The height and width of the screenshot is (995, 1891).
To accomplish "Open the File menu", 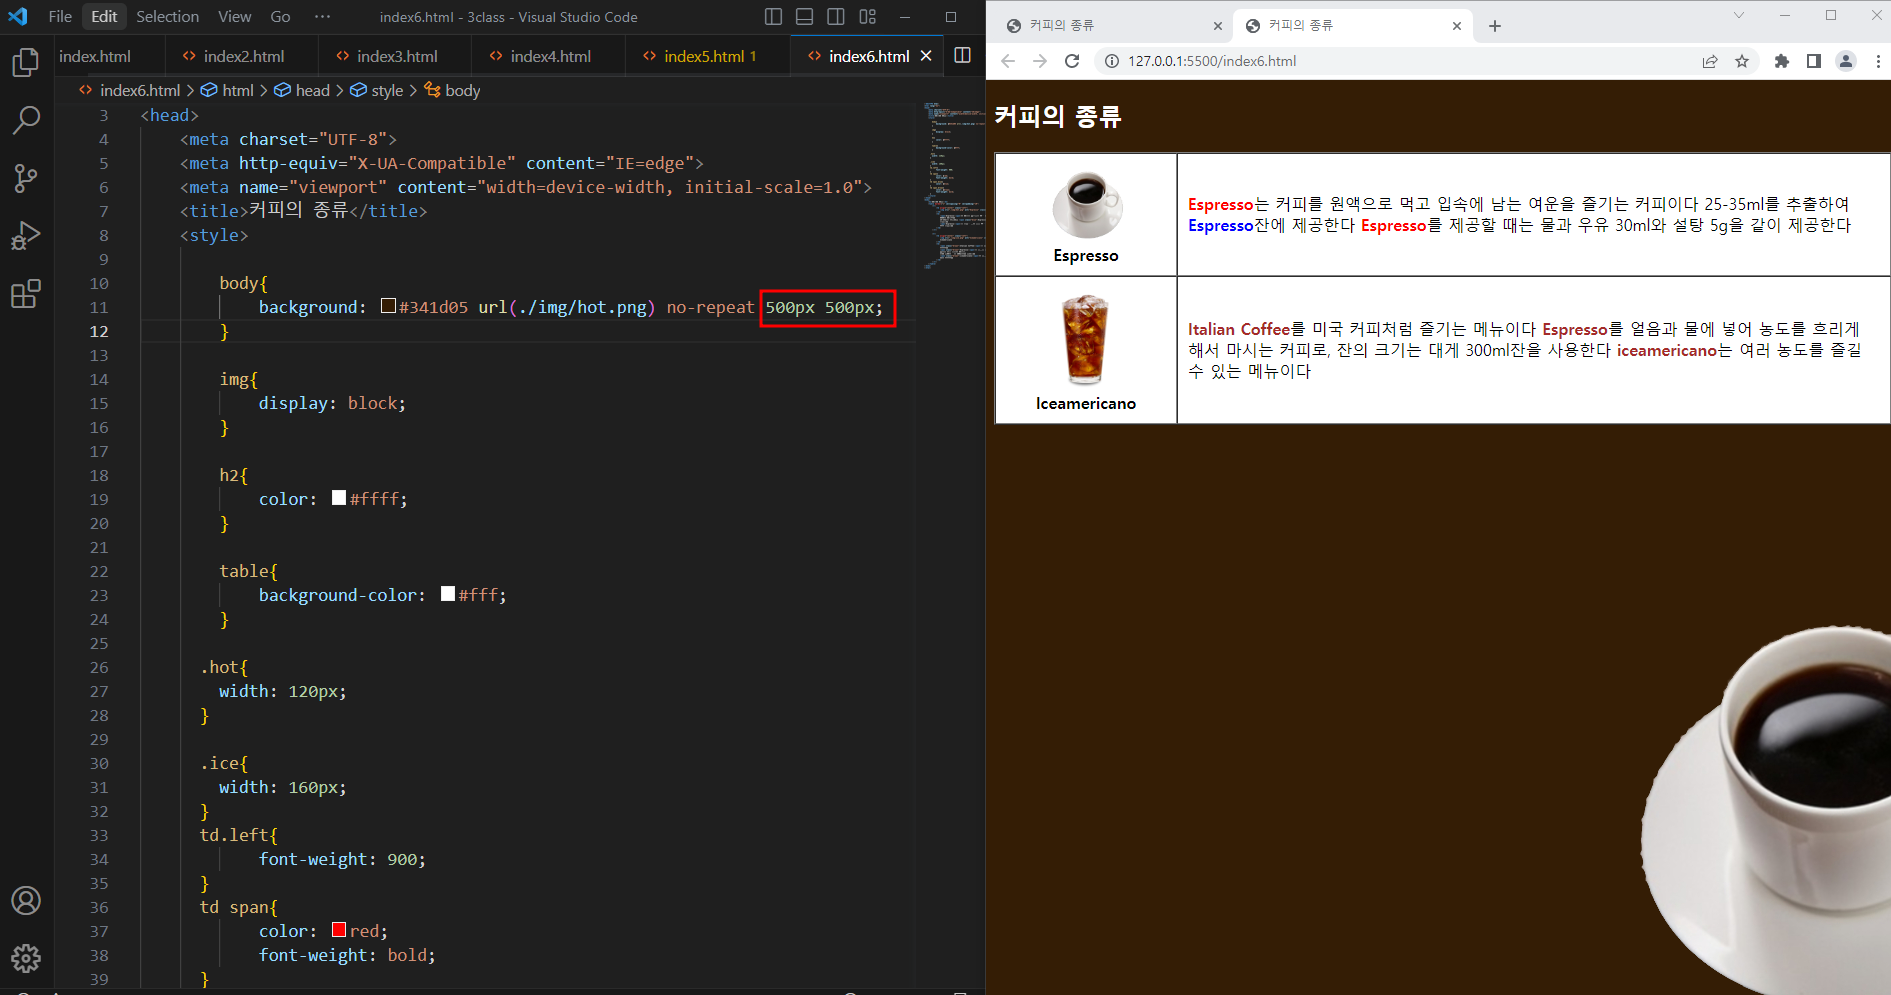I will (x=60, y=16).
